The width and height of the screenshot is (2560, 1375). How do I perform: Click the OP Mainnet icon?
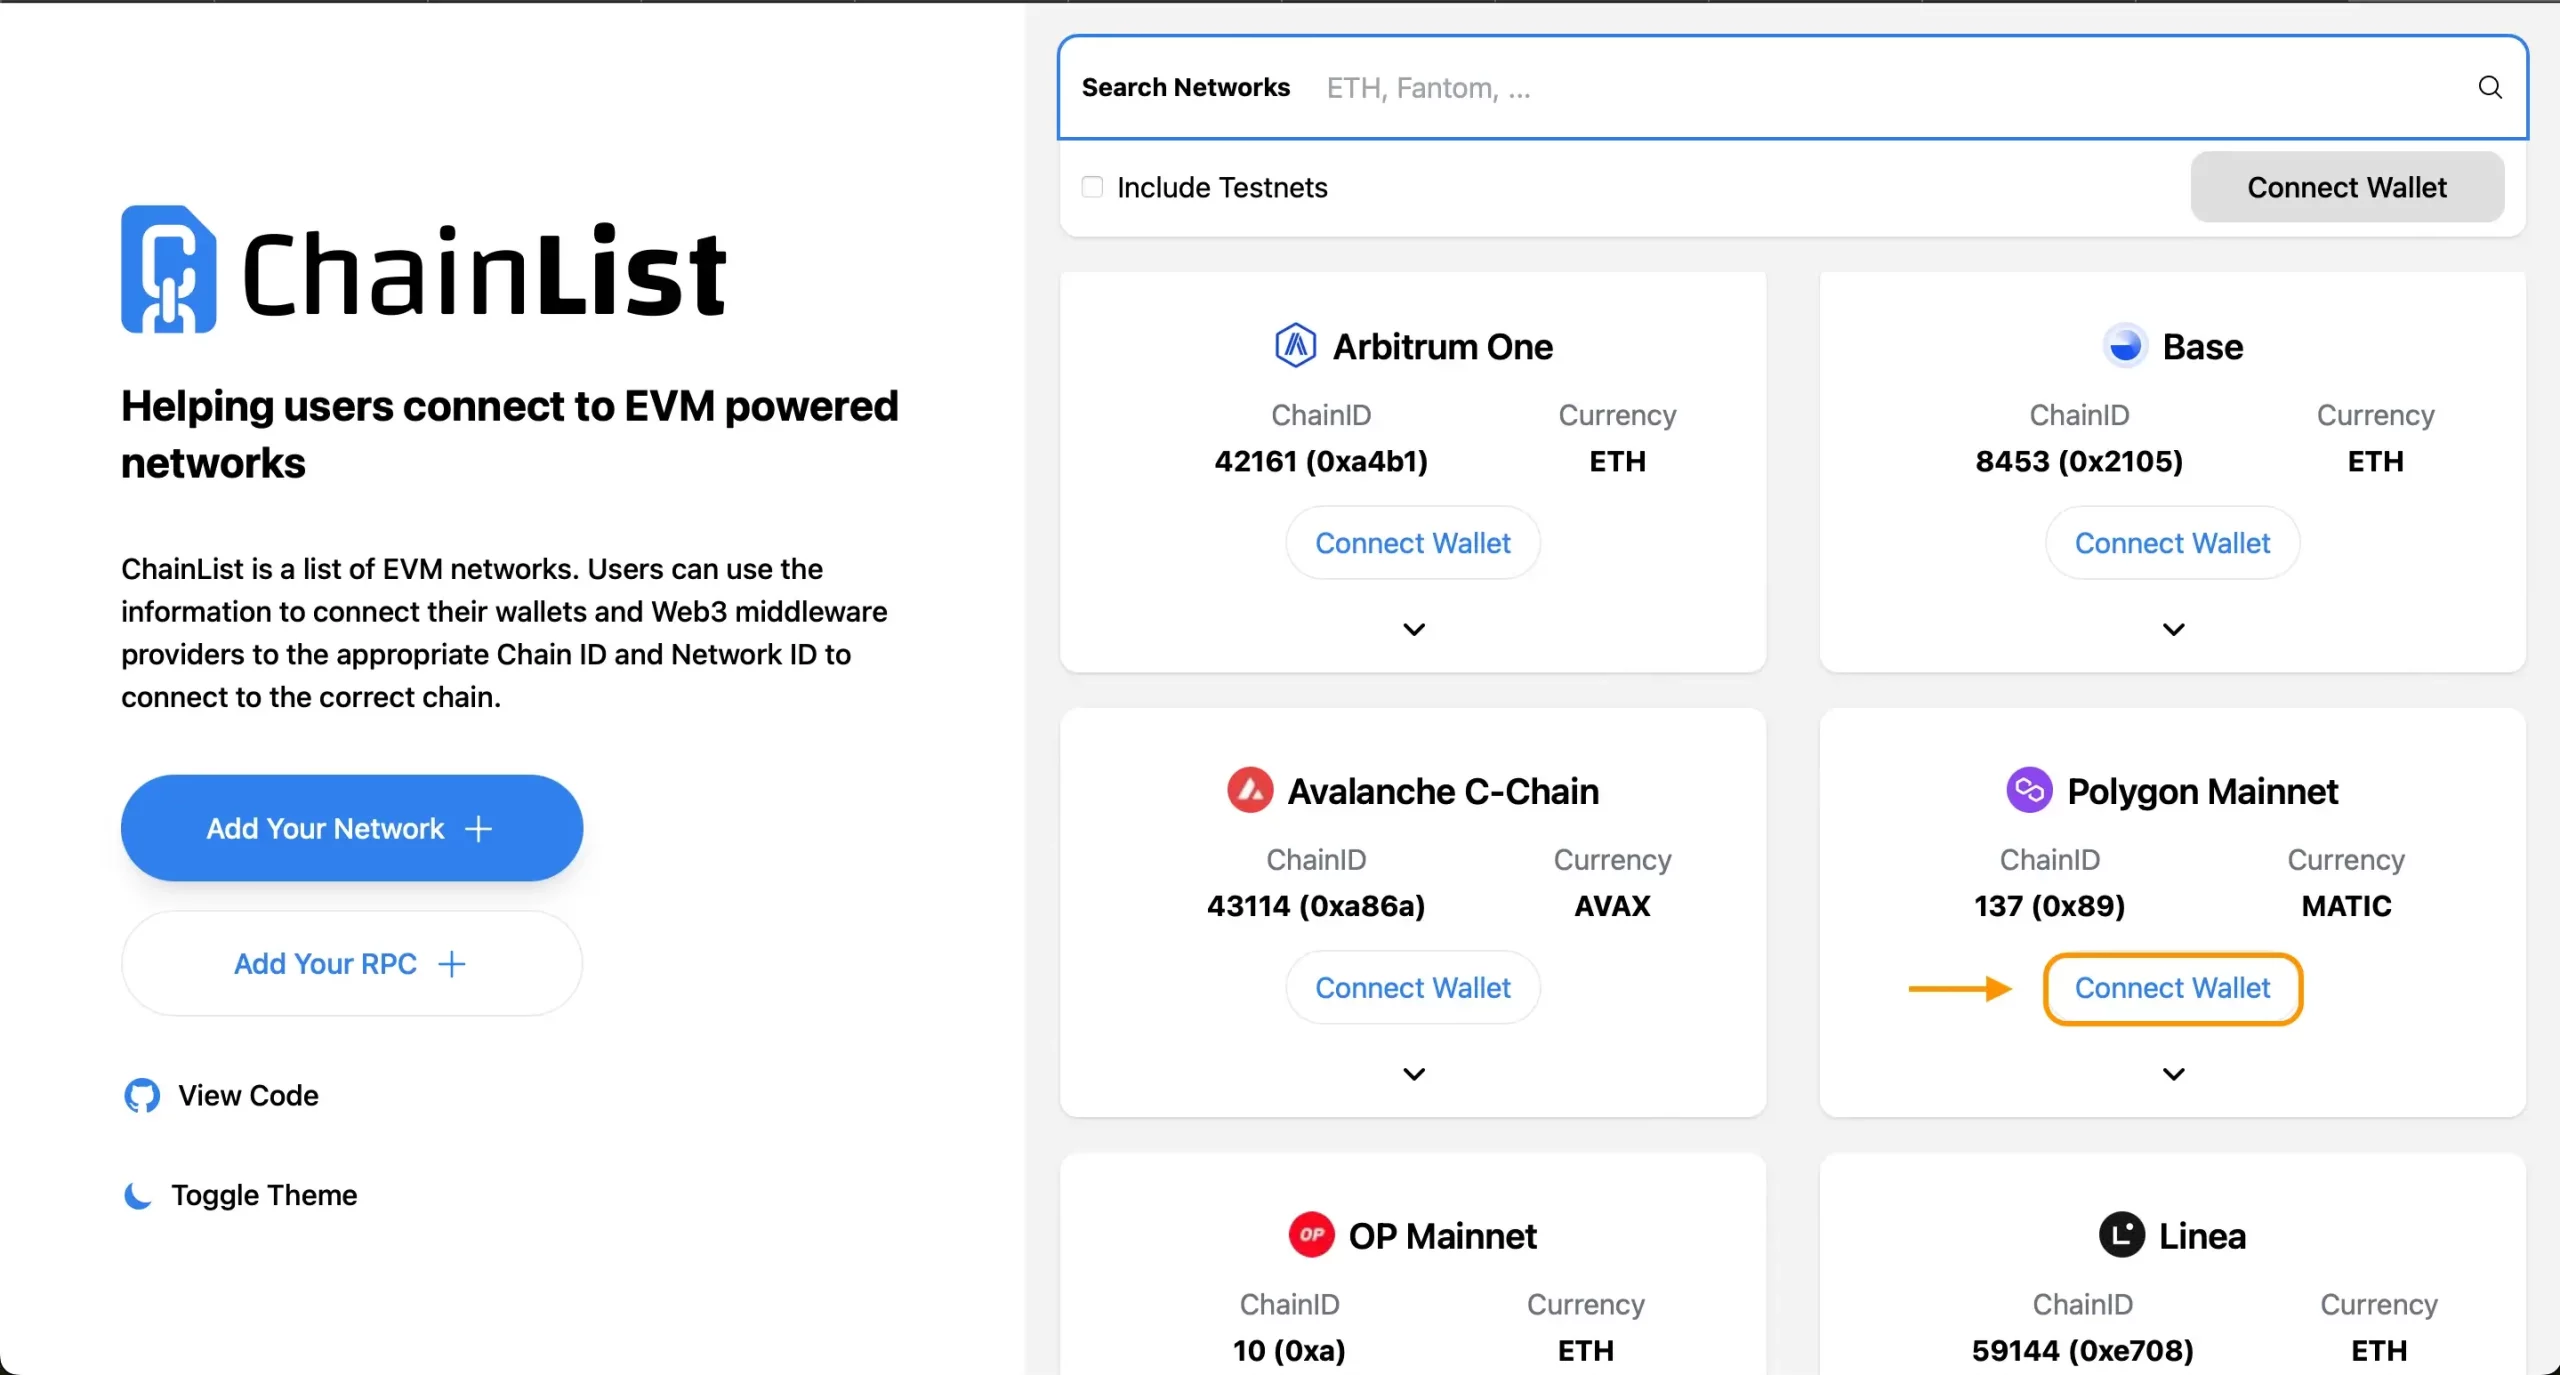[x=1310, y=1234]
